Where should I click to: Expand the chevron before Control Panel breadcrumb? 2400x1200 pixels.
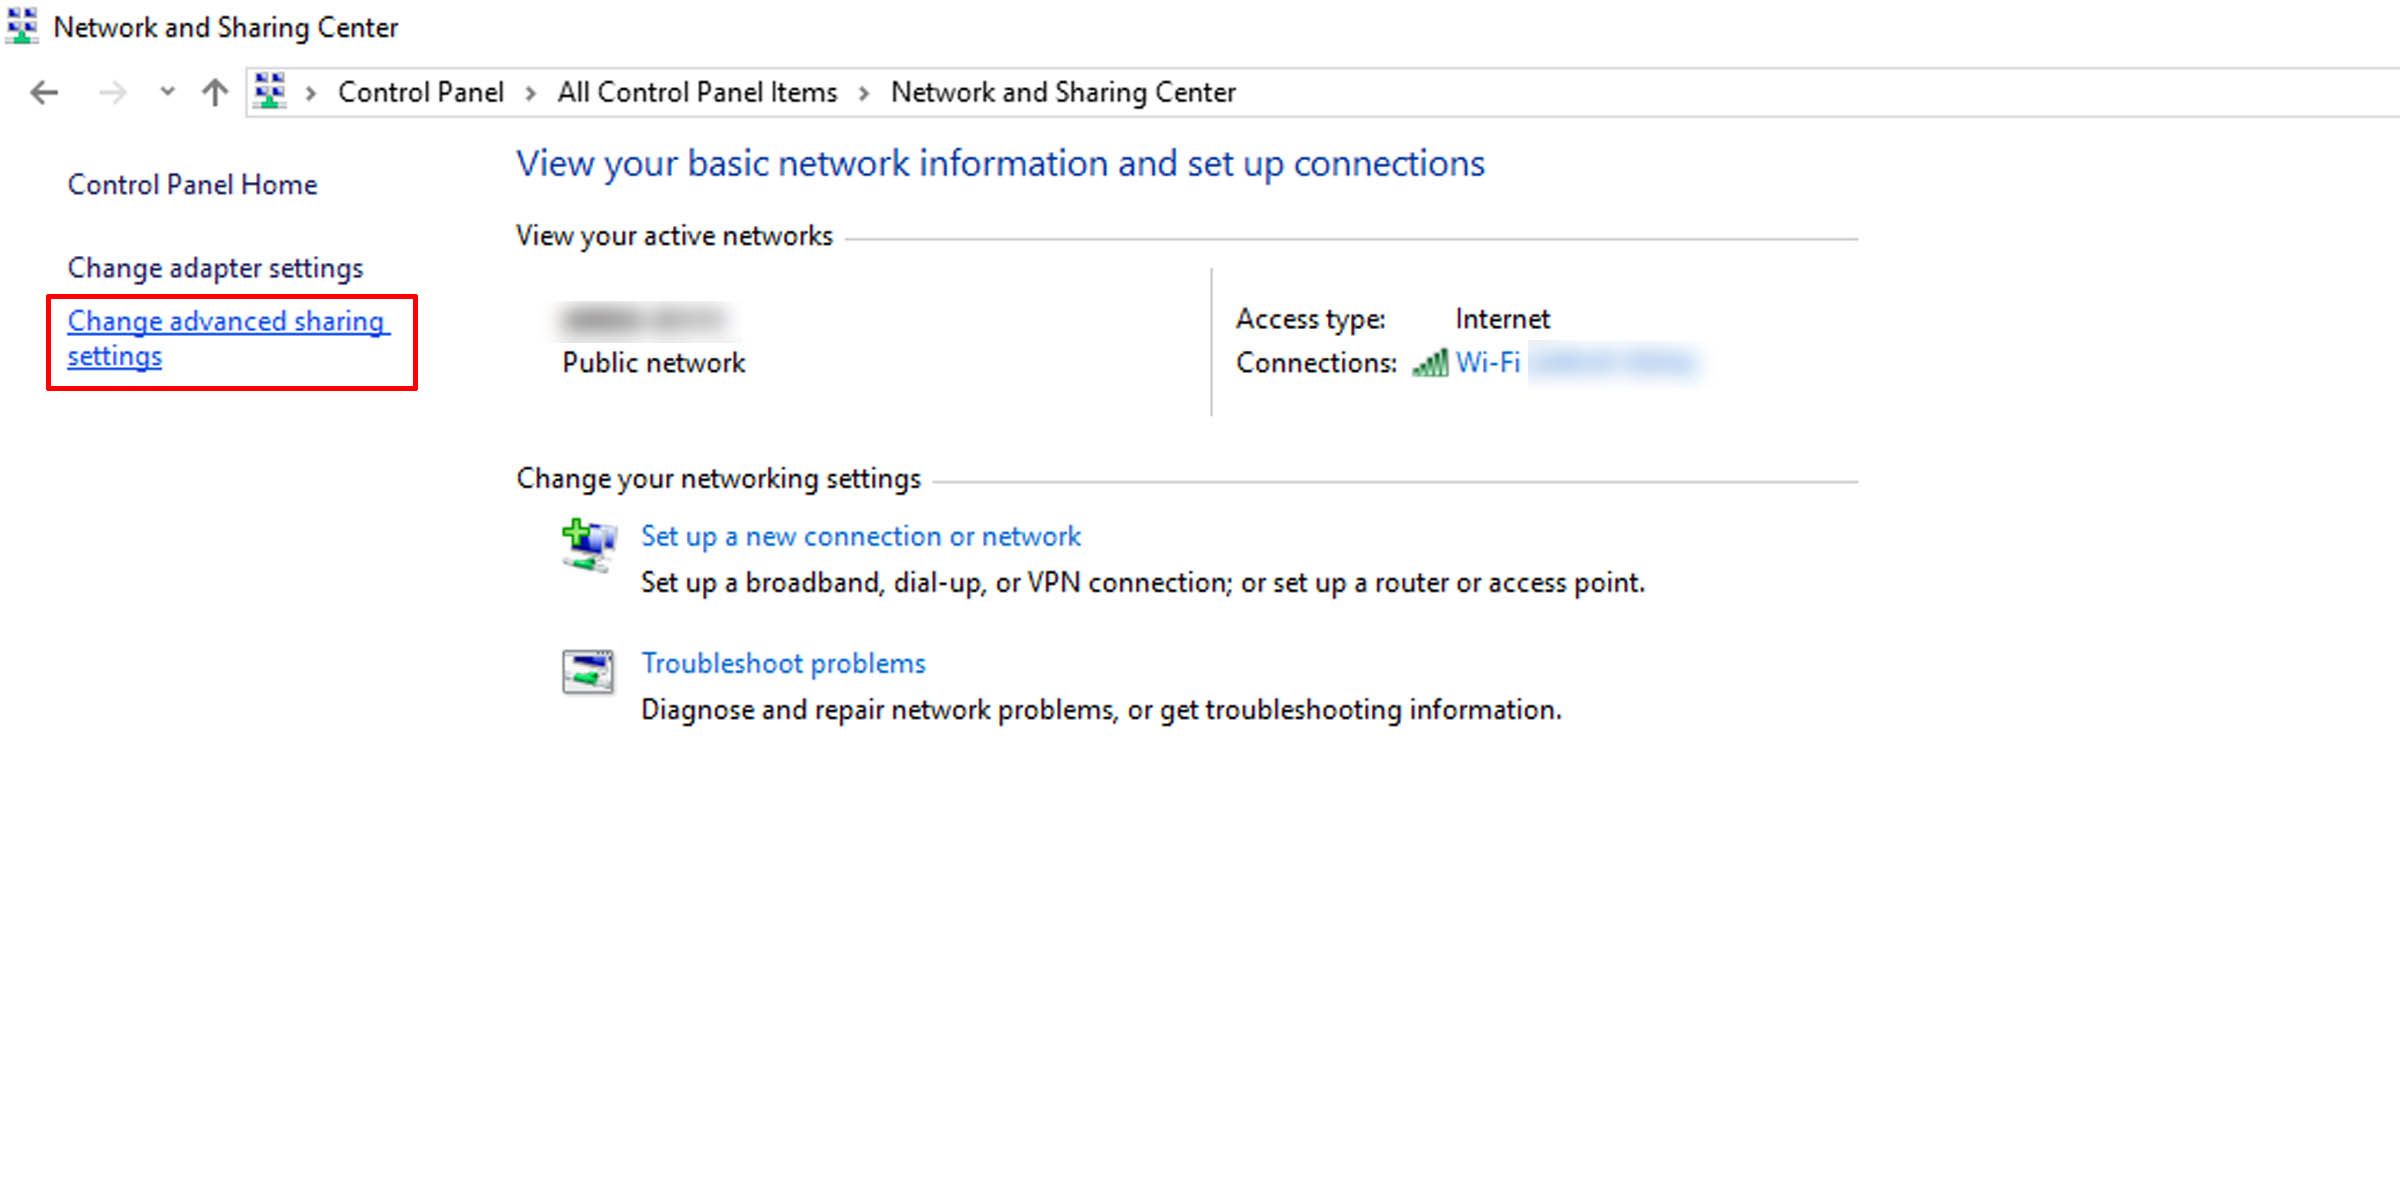point(311,93)
